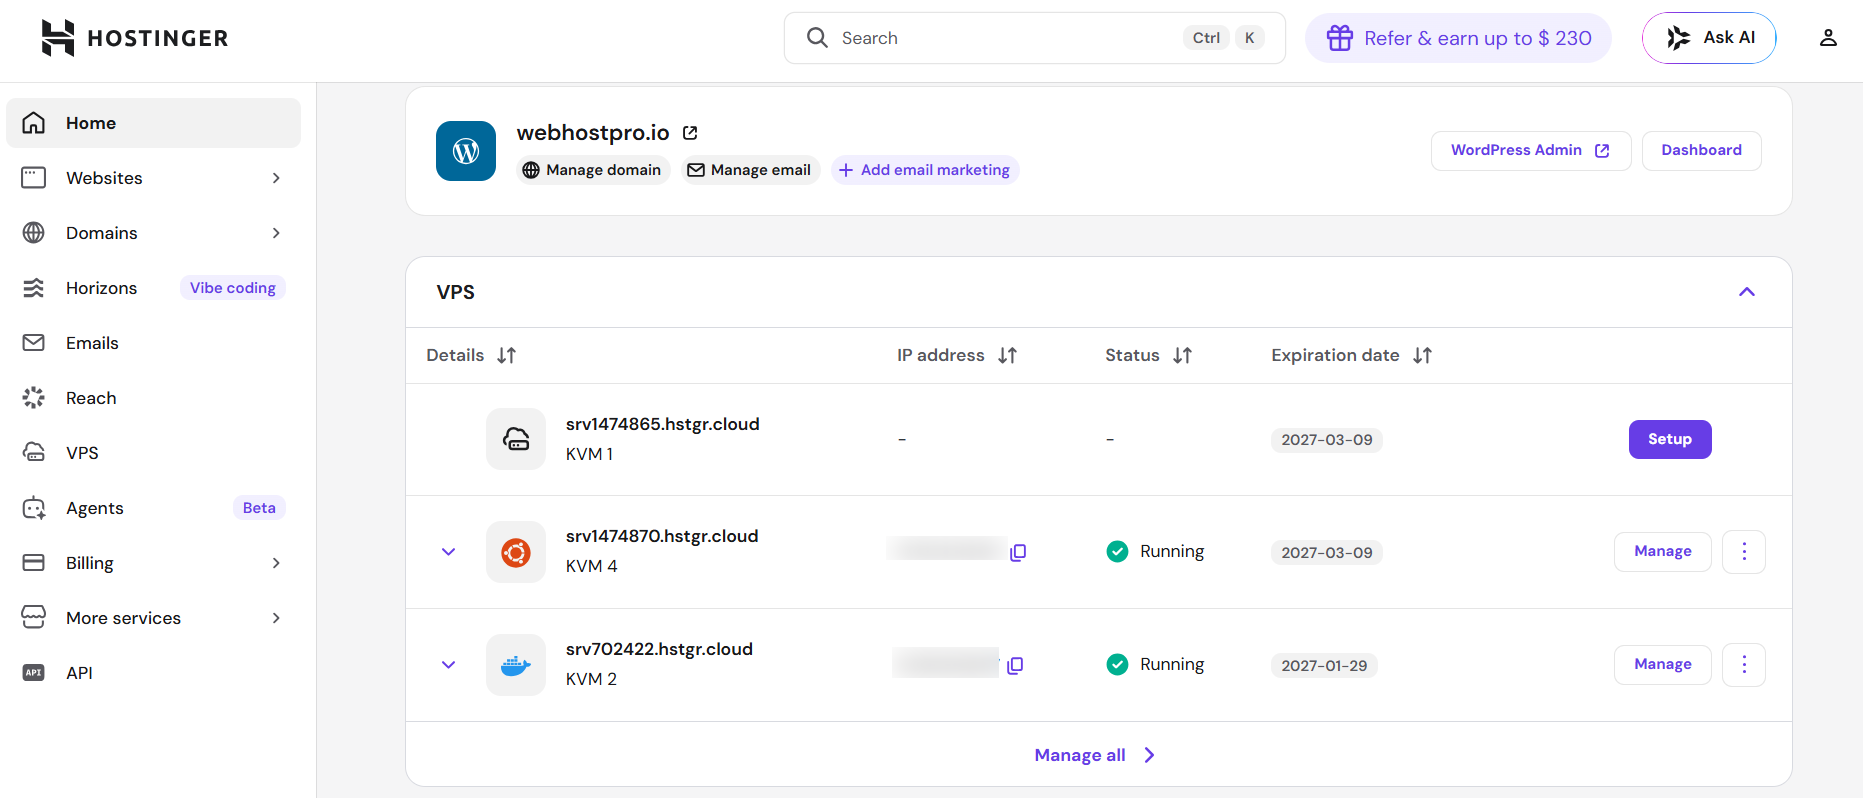This screenshot has height=798, width=1863.
Task: Click Setup for srv1474865.hstgr.cloud
Action: 1670,439
